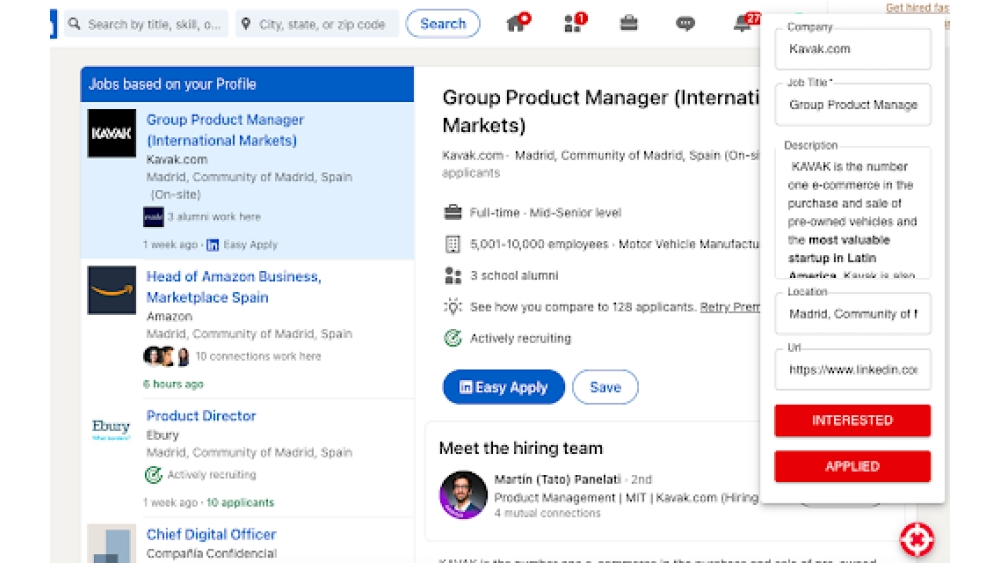
Task: Click the alumni school logo in Kavak listing
Action: pos(153,217)
